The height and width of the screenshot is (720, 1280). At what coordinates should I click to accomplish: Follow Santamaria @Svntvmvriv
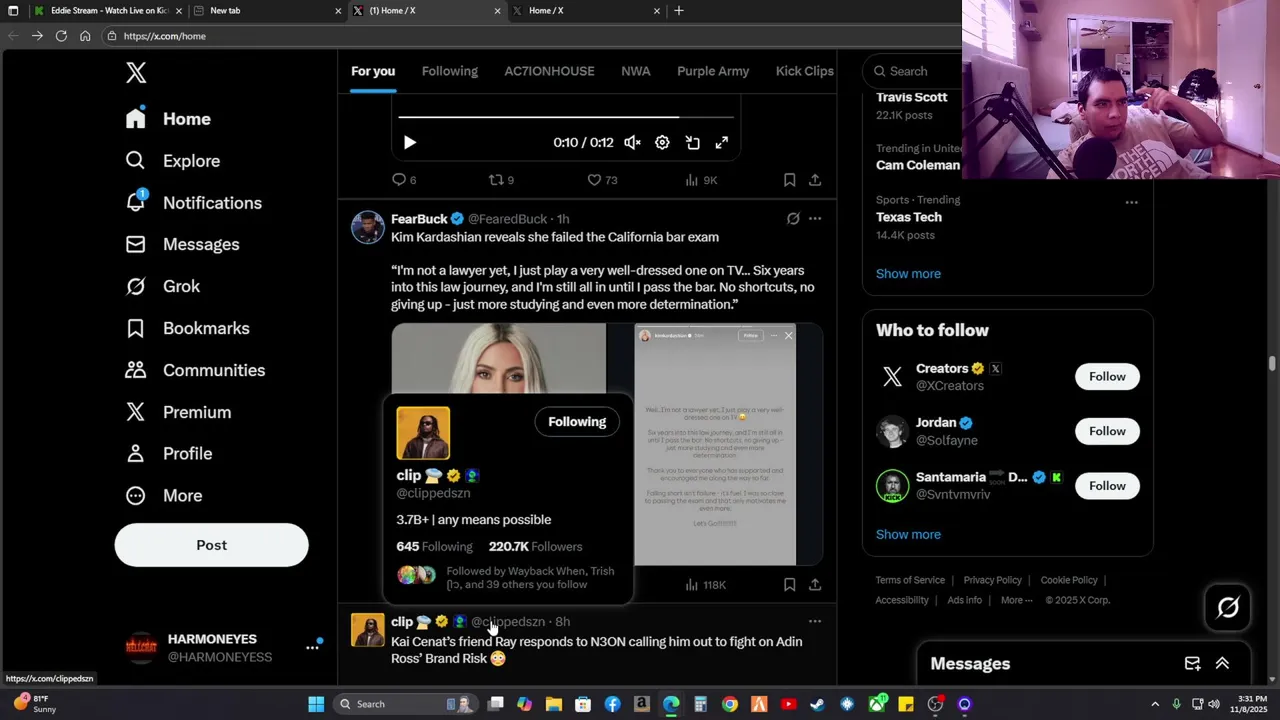(1107, 486)
